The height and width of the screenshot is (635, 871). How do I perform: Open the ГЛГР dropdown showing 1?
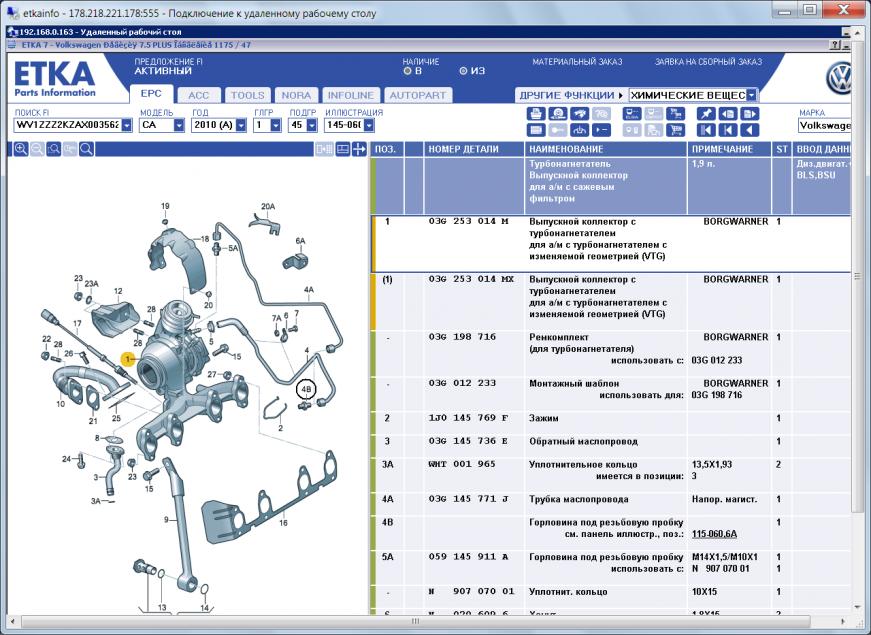276,125
